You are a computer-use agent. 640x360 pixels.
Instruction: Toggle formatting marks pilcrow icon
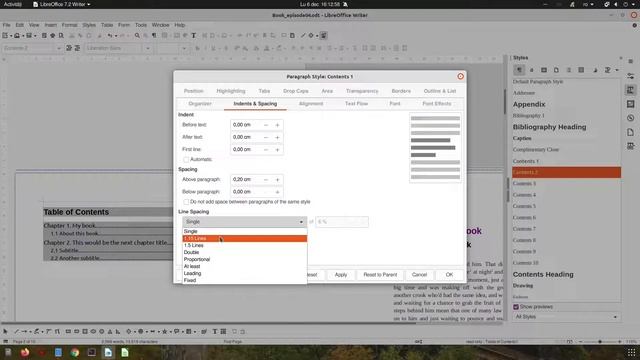154,36
